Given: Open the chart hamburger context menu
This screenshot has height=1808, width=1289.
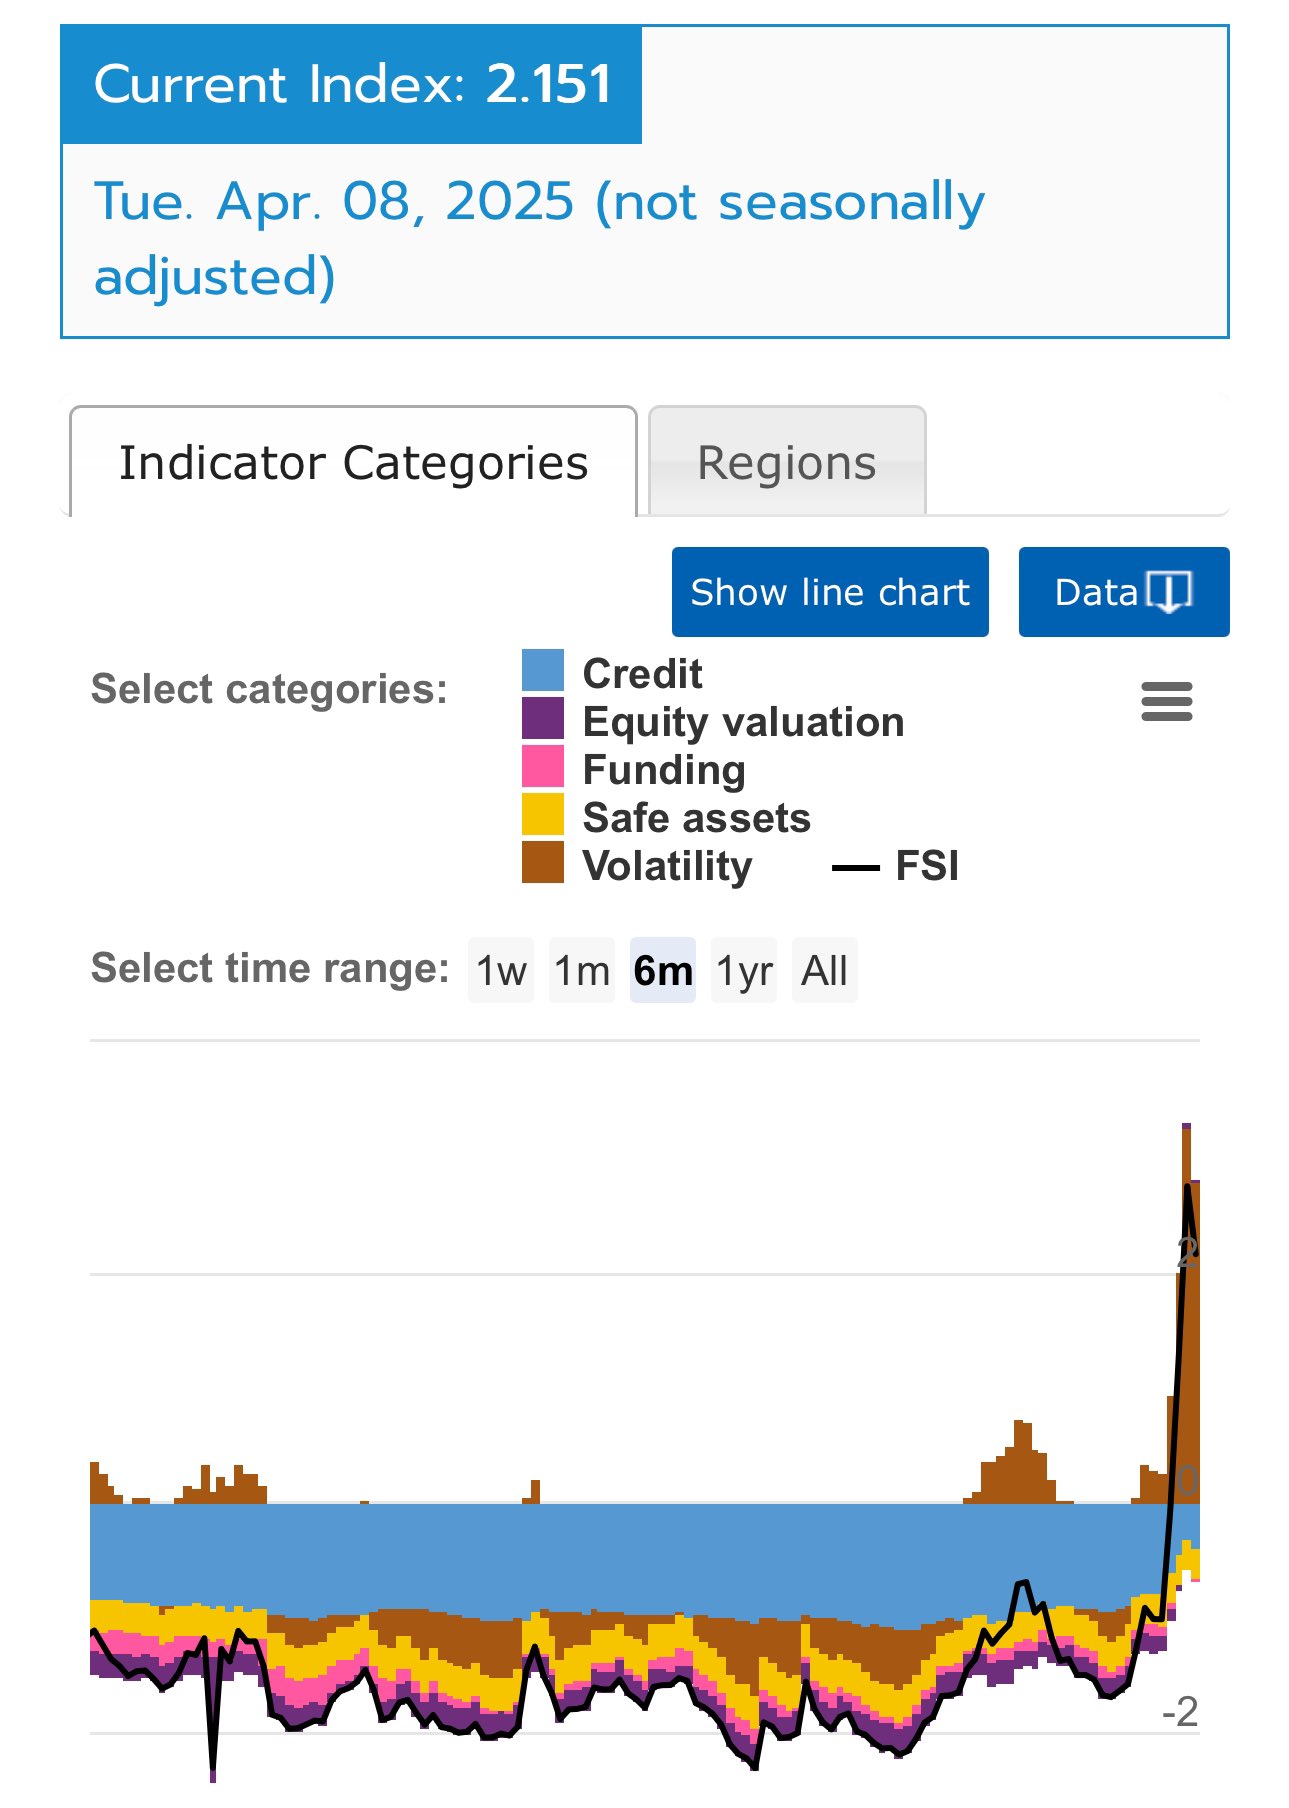Looking at the screenshot, I should pos(1166,701).
